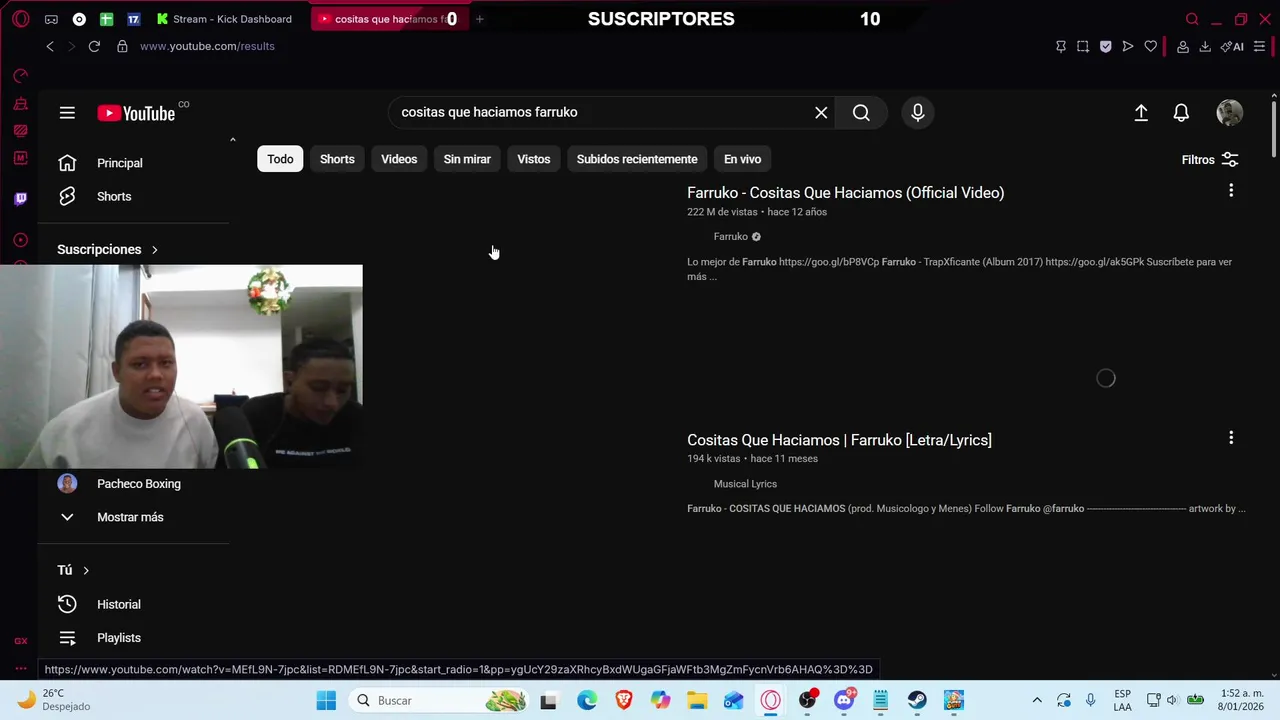Viewport: 1280px width, 720px height.
Task: Reload the page
Action: tap(94, 46)
